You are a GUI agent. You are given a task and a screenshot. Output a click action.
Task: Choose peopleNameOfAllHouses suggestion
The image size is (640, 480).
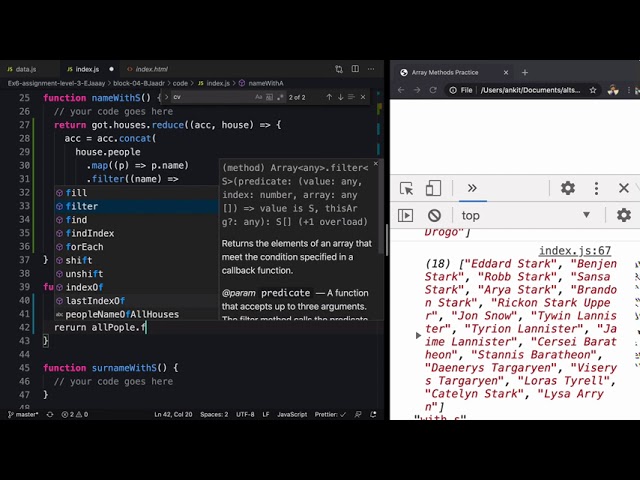click(x=136, y=314)
